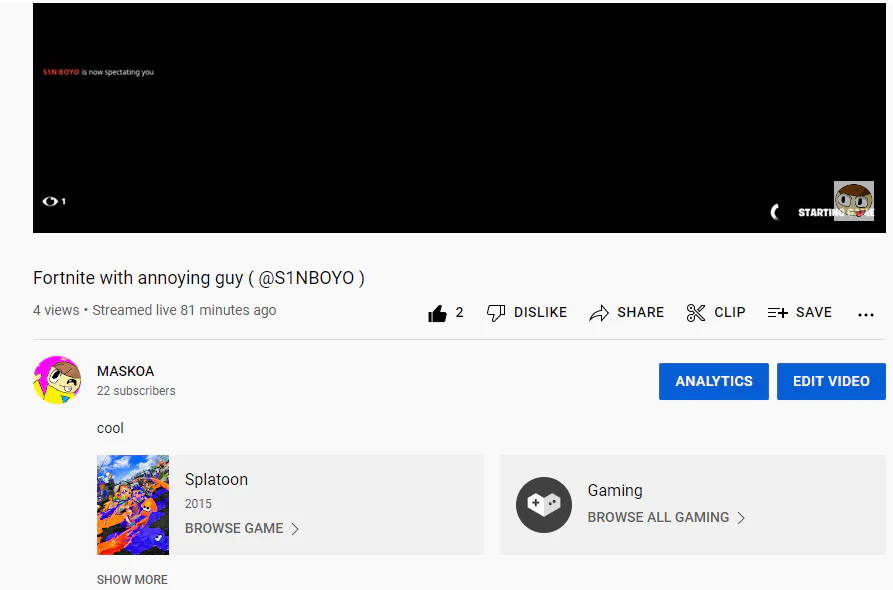This screenshot has width=893, height=590.
Task: Click the Splatoon 2015 year text
Action: point(198,504)
